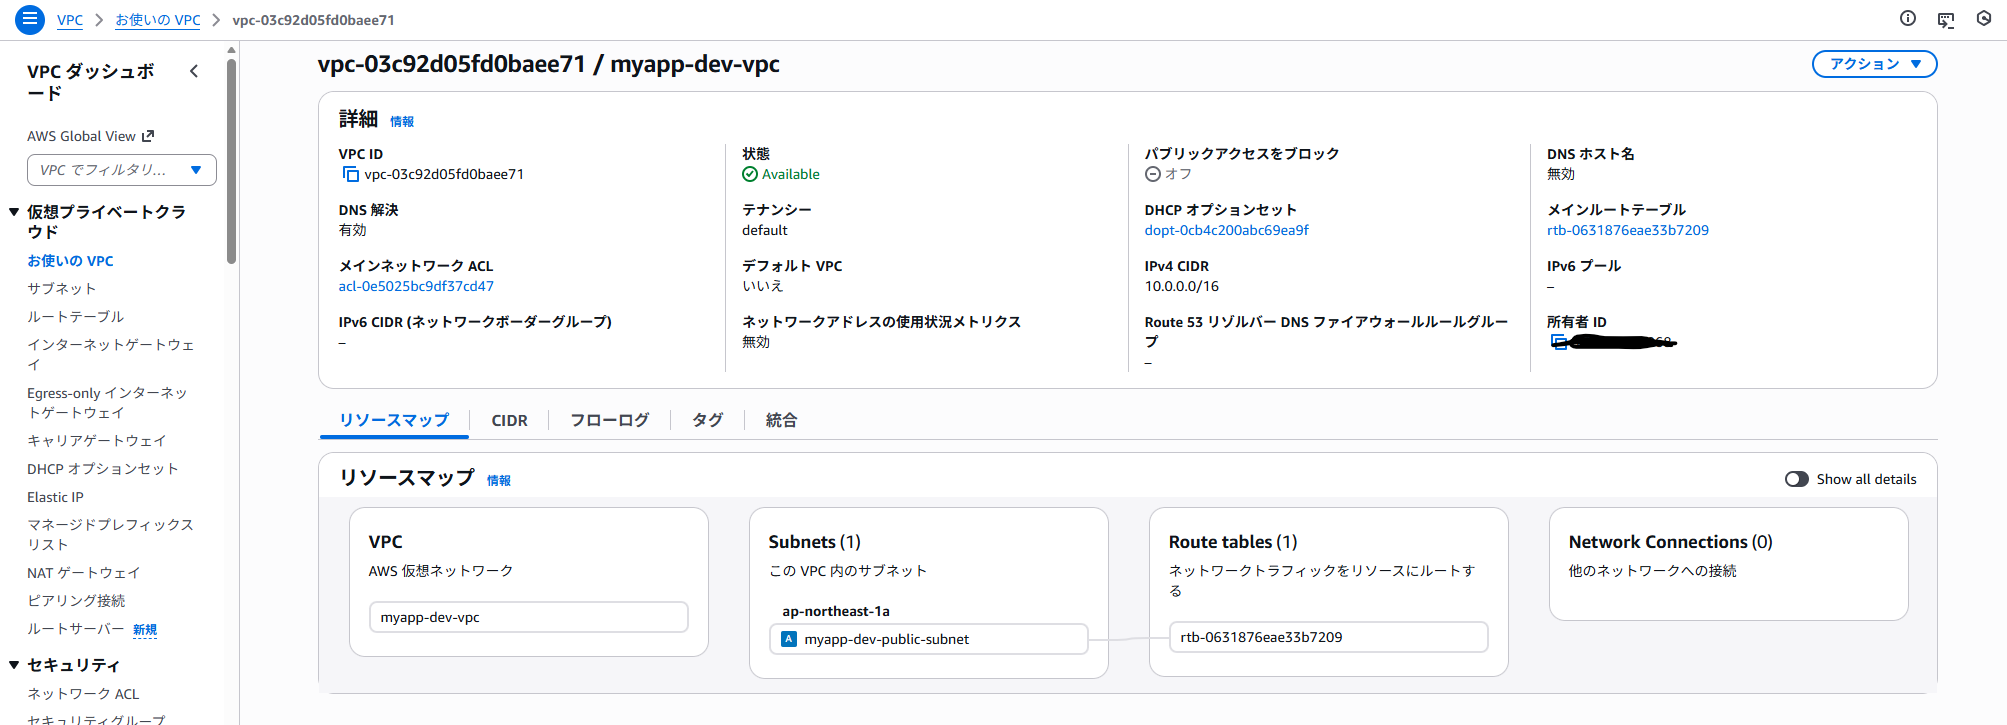Click the AWS Global View external link icon
This screenshot has height=725, width=2007.
coord(148,136)
